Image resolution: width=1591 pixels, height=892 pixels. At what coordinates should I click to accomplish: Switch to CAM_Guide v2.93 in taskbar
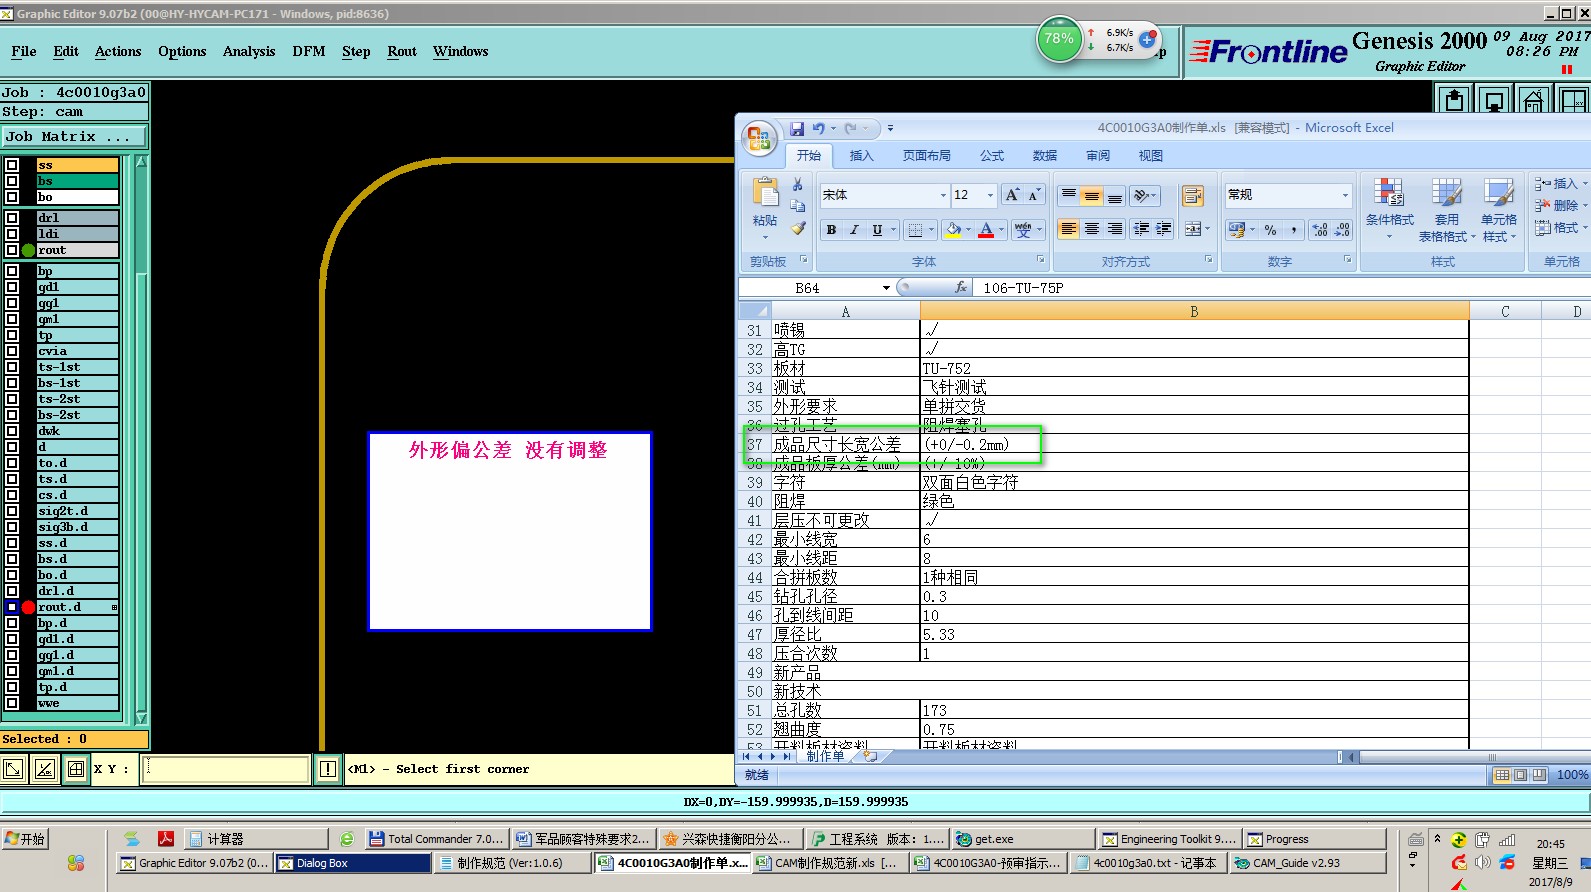pos(1308,863)
